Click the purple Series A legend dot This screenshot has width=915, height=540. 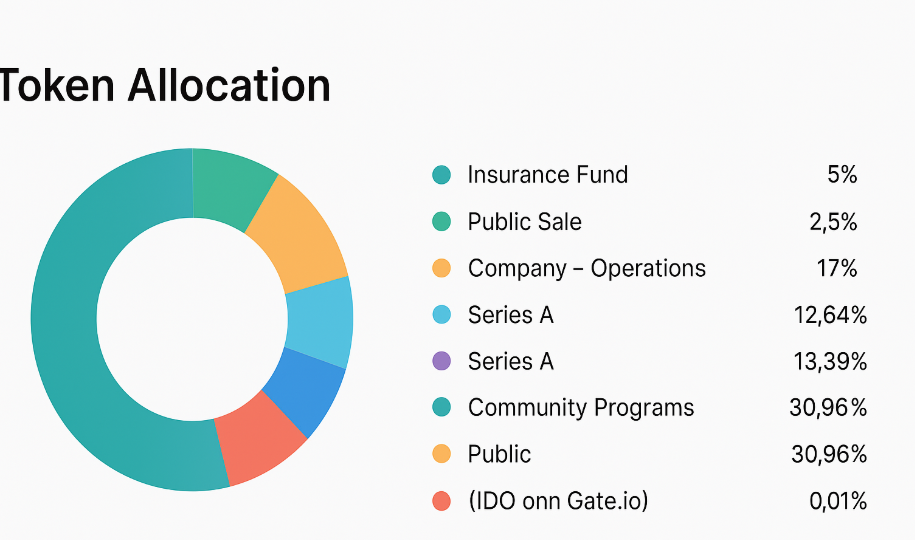point(441,361)
